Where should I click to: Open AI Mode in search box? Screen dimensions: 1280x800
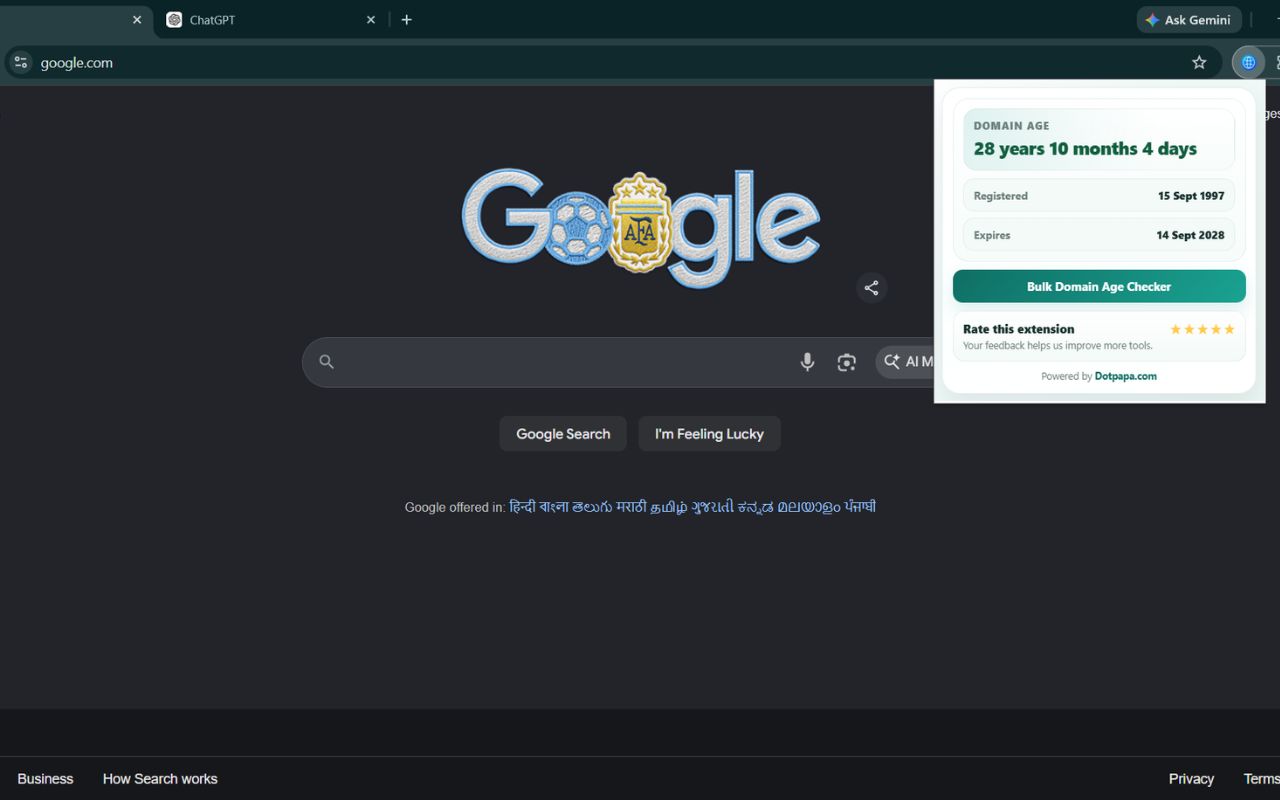click(906, 362)
